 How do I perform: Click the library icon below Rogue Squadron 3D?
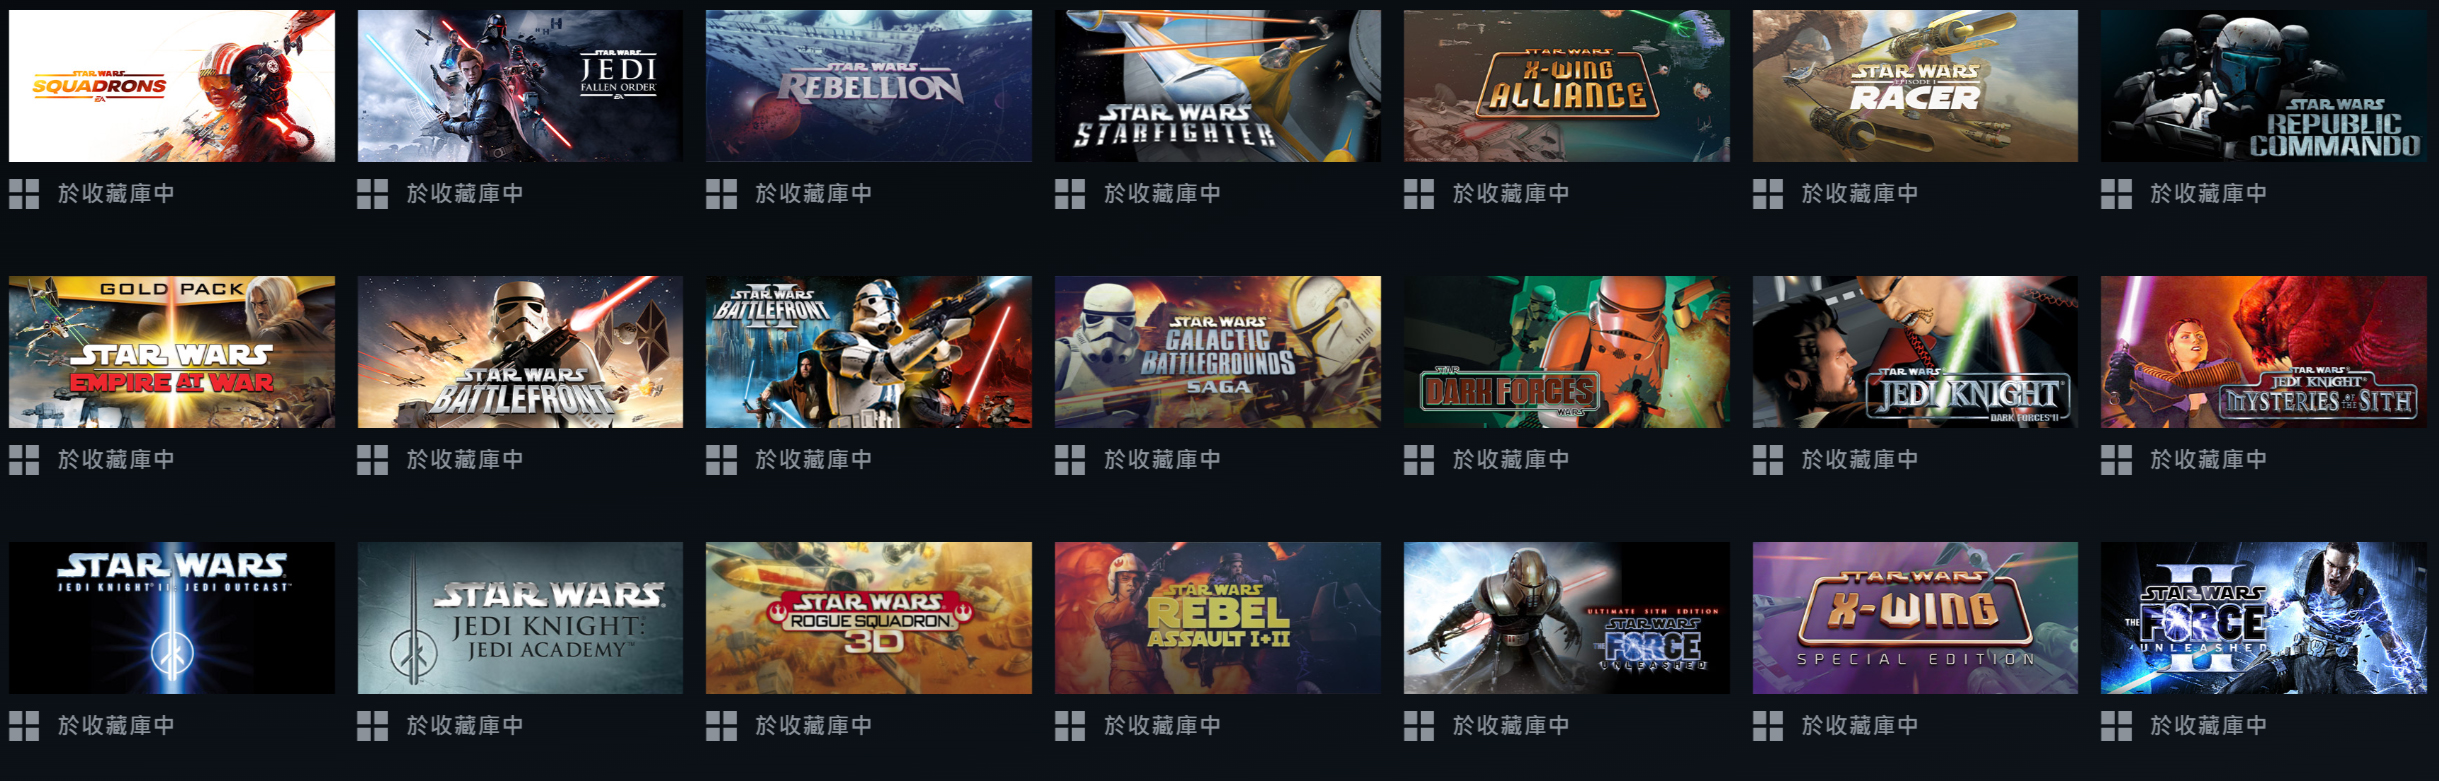[x=721, y=726]
